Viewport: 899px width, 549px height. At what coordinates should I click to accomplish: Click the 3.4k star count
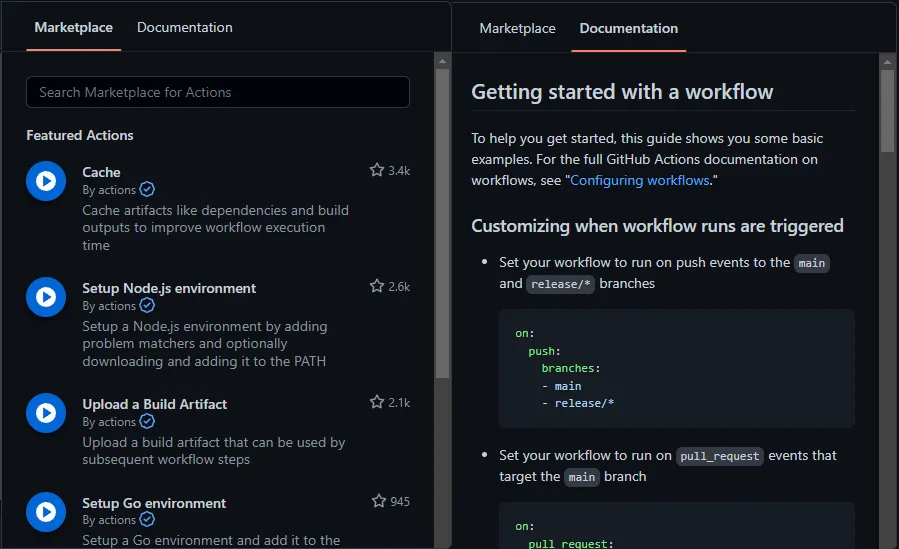coord(399,171)
